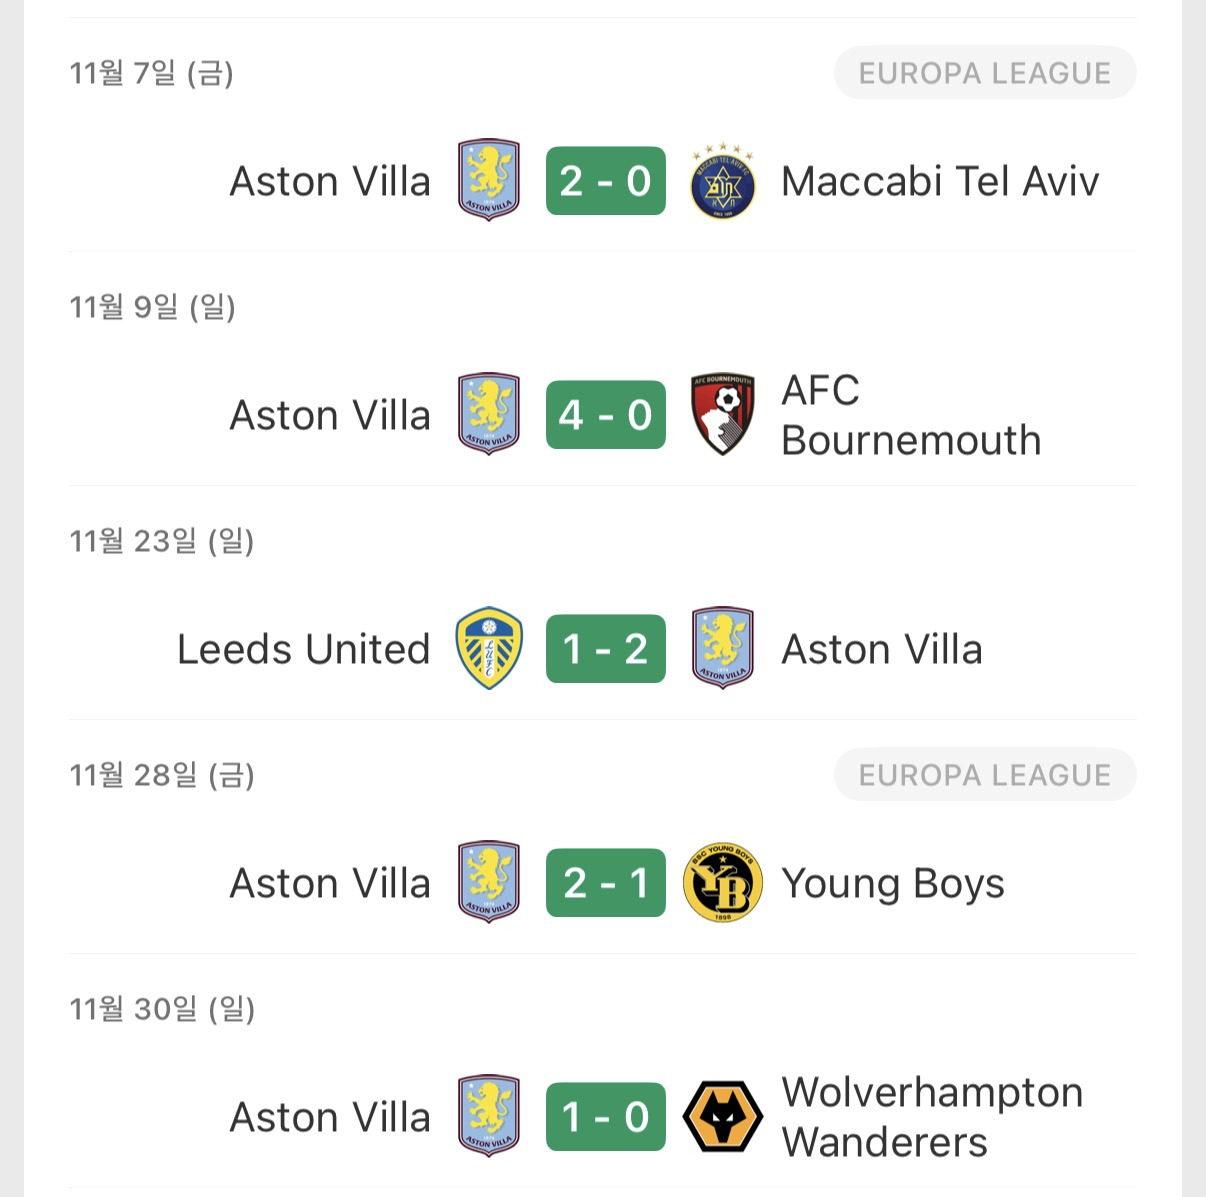This screenshot has width=1206, height=1197.
Task: Select the Leeds United team name
Action: 303,649
